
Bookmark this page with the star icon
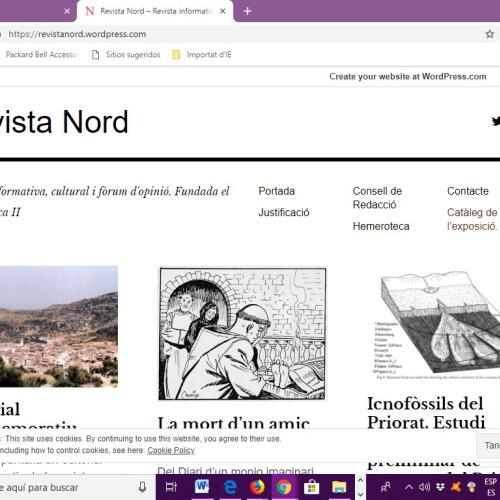[489, 34]
